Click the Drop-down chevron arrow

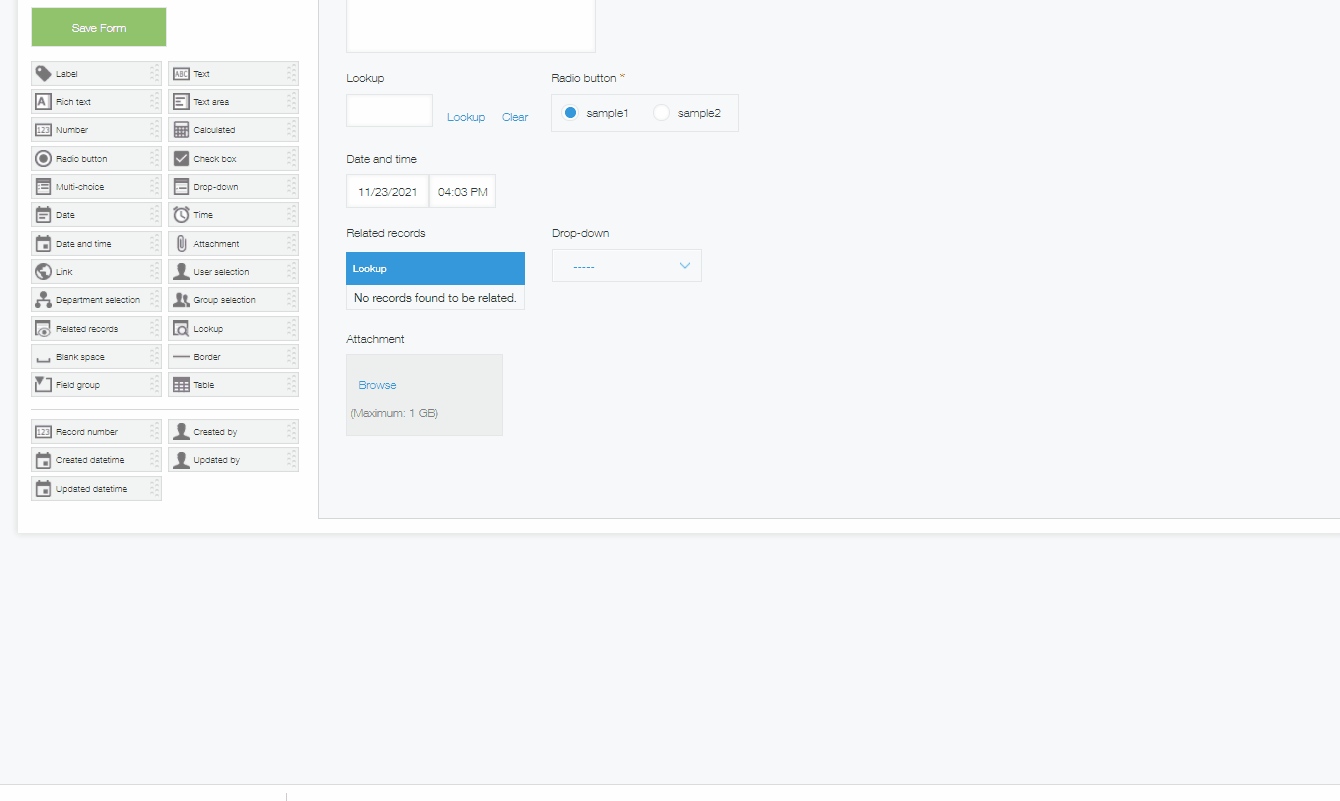[x=685, y=266]
